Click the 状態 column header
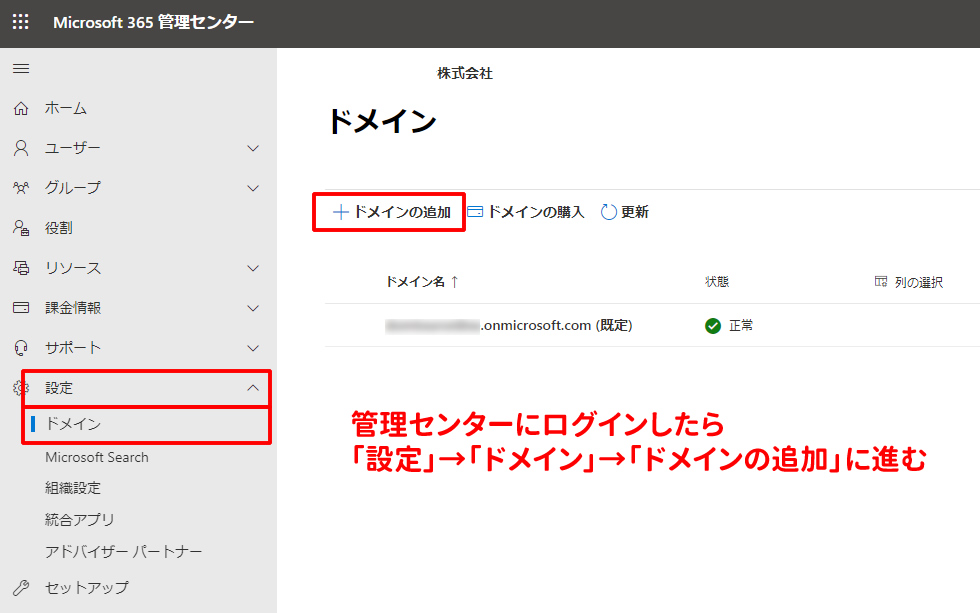This screenshot has height=613, width=980. pyautogui.click(x=717, y=282)
